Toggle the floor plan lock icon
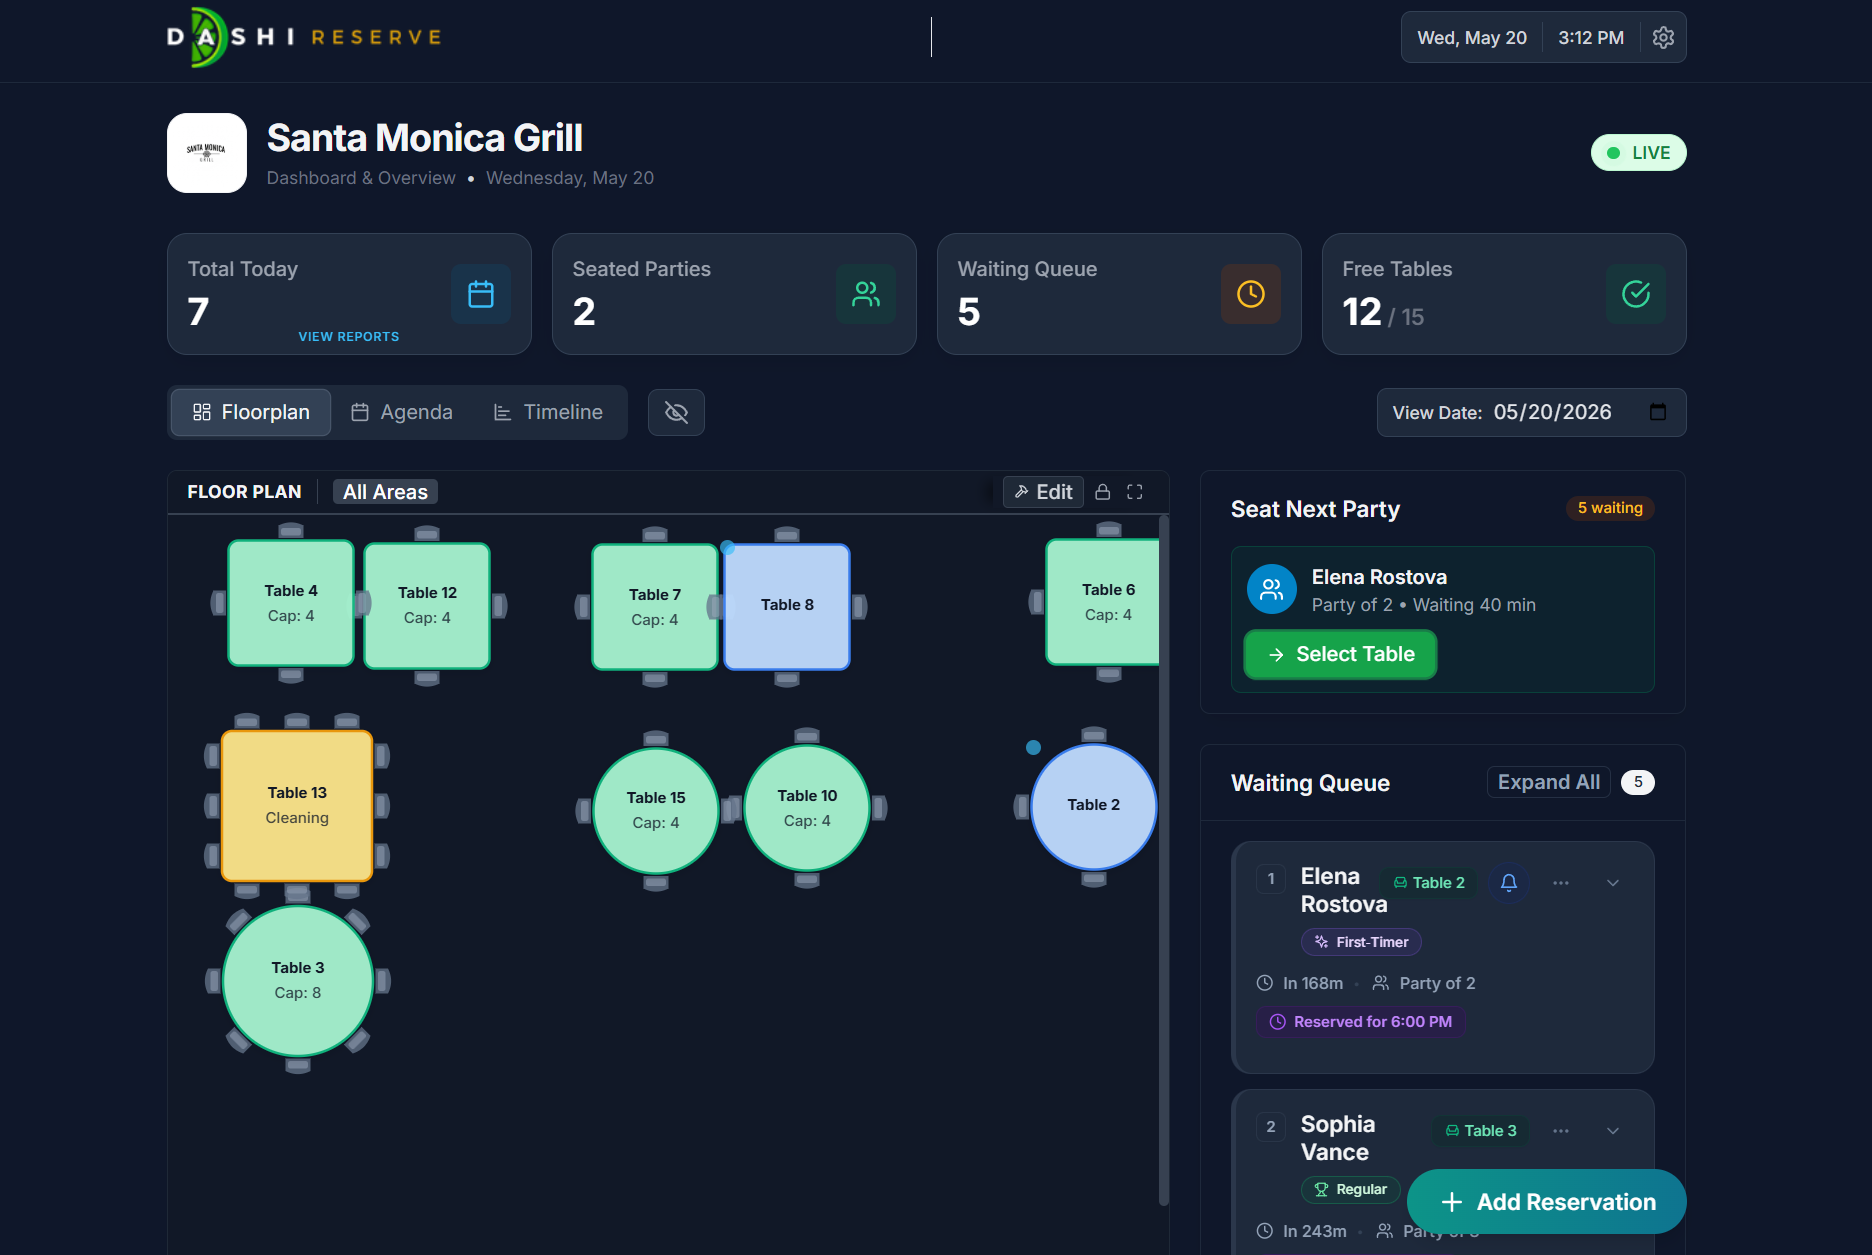Viewport: 1872px width, 1255px height. tap(1102, 492)
